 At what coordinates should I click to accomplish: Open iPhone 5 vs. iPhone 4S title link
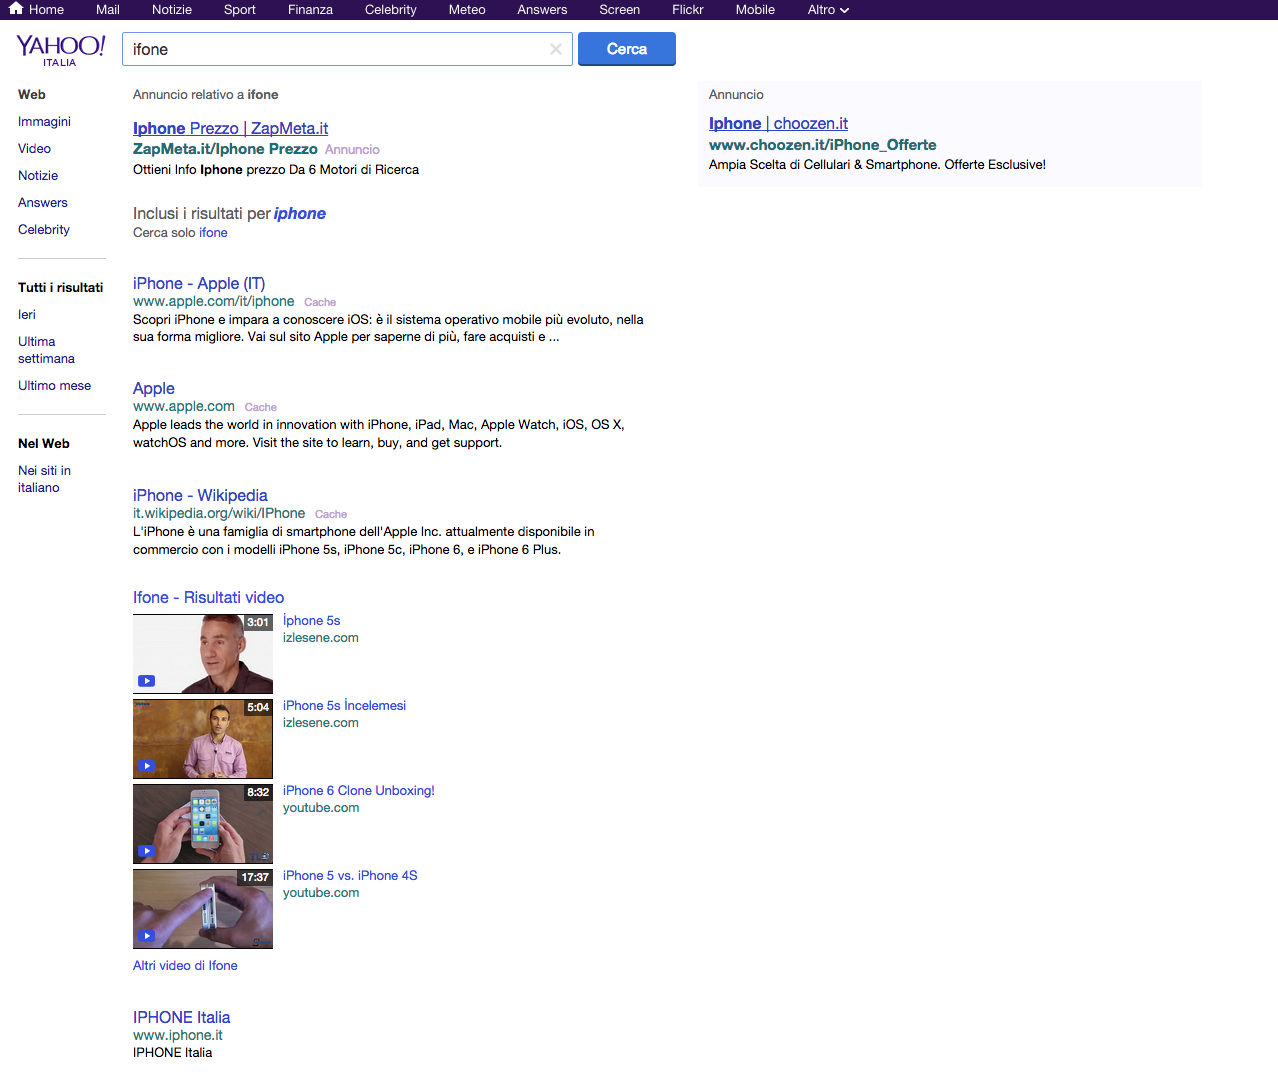click(x=350, y=875)
